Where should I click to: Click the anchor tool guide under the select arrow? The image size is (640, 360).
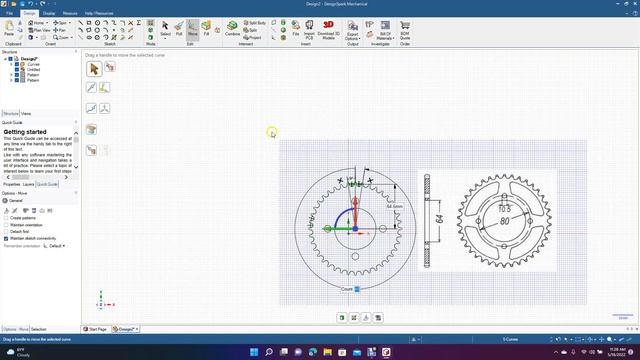[x=91, y=87]
